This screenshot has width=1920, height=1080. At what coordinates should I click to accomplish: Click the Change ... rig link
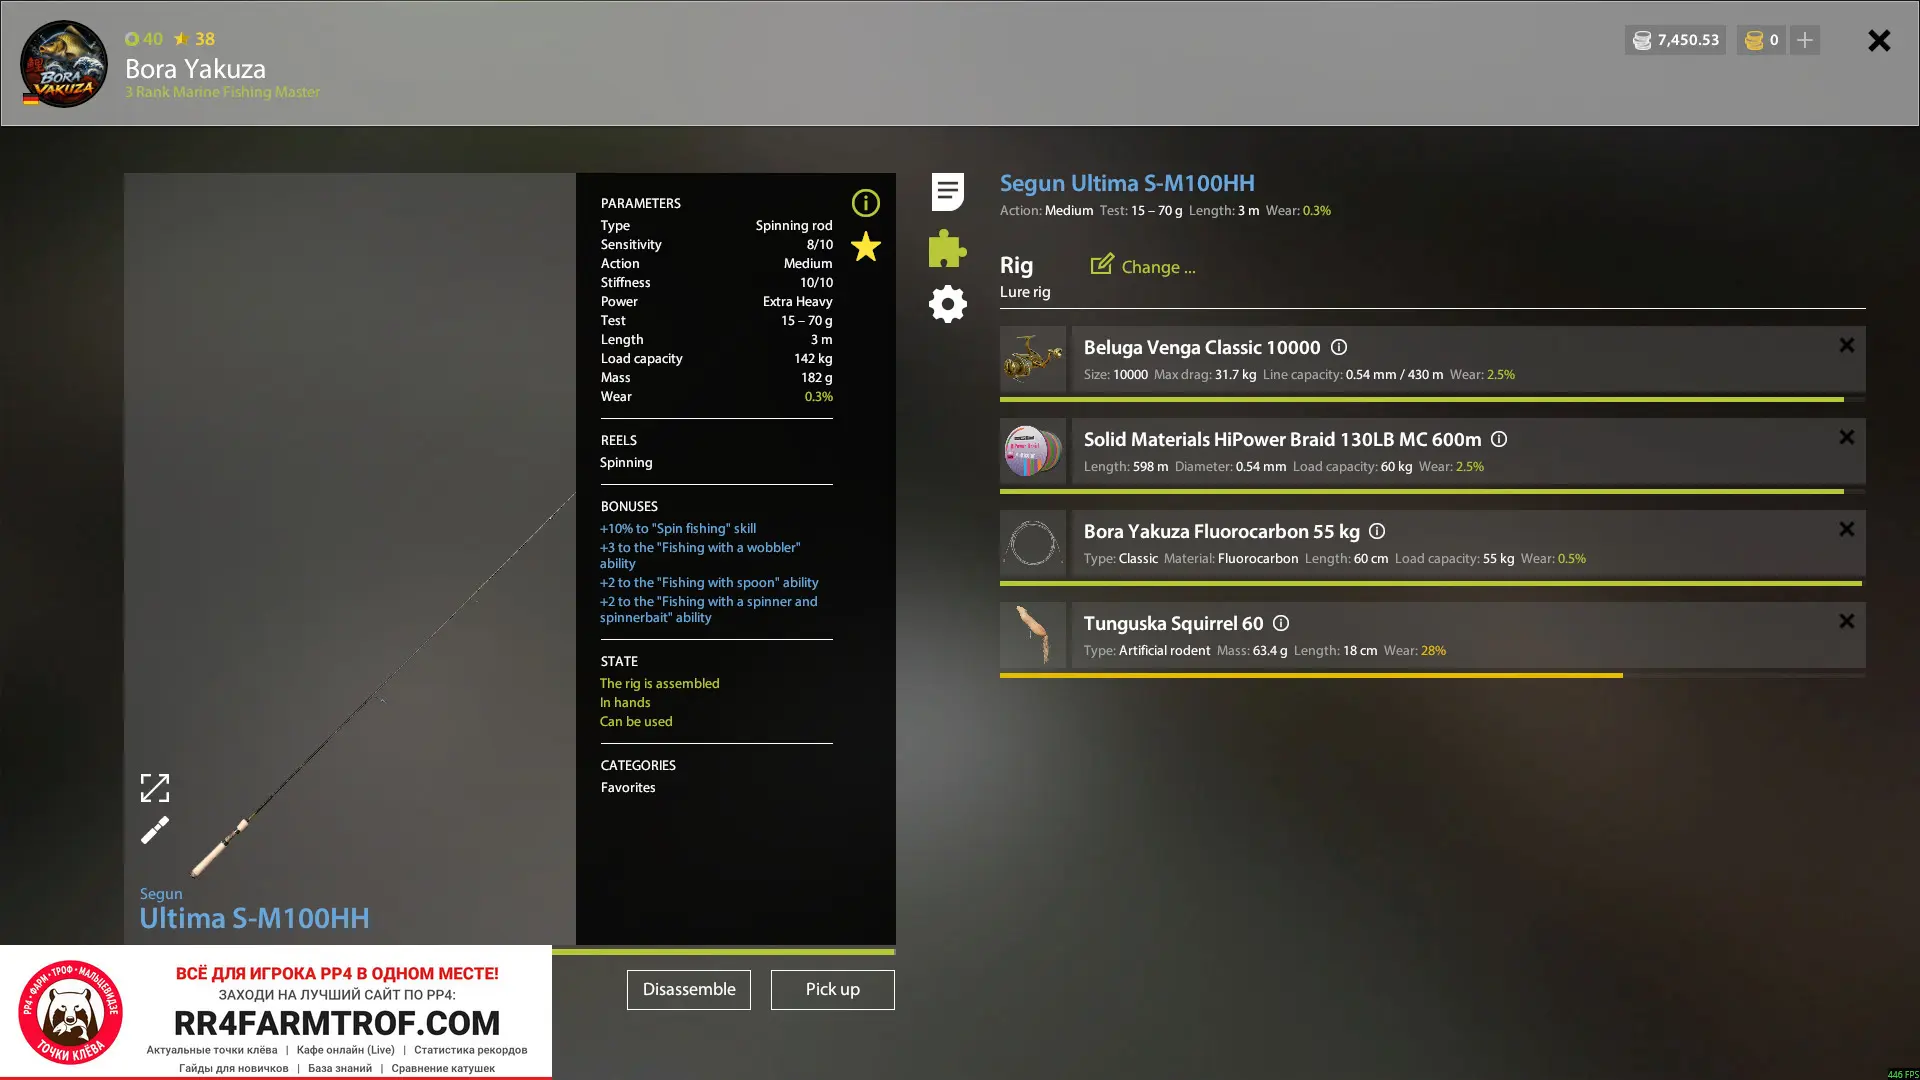coord(1158,267)
